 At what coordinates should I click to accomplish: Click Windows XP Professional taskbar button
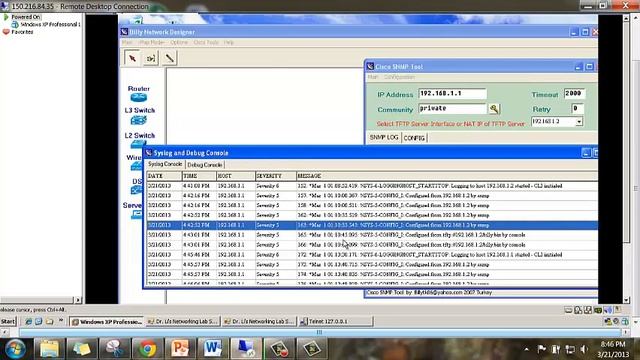click(107, 322)
